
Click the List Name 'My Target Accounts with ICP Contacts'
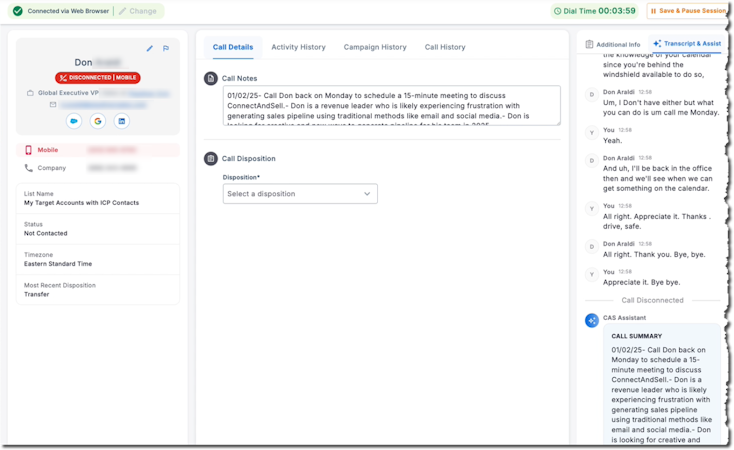81,203
